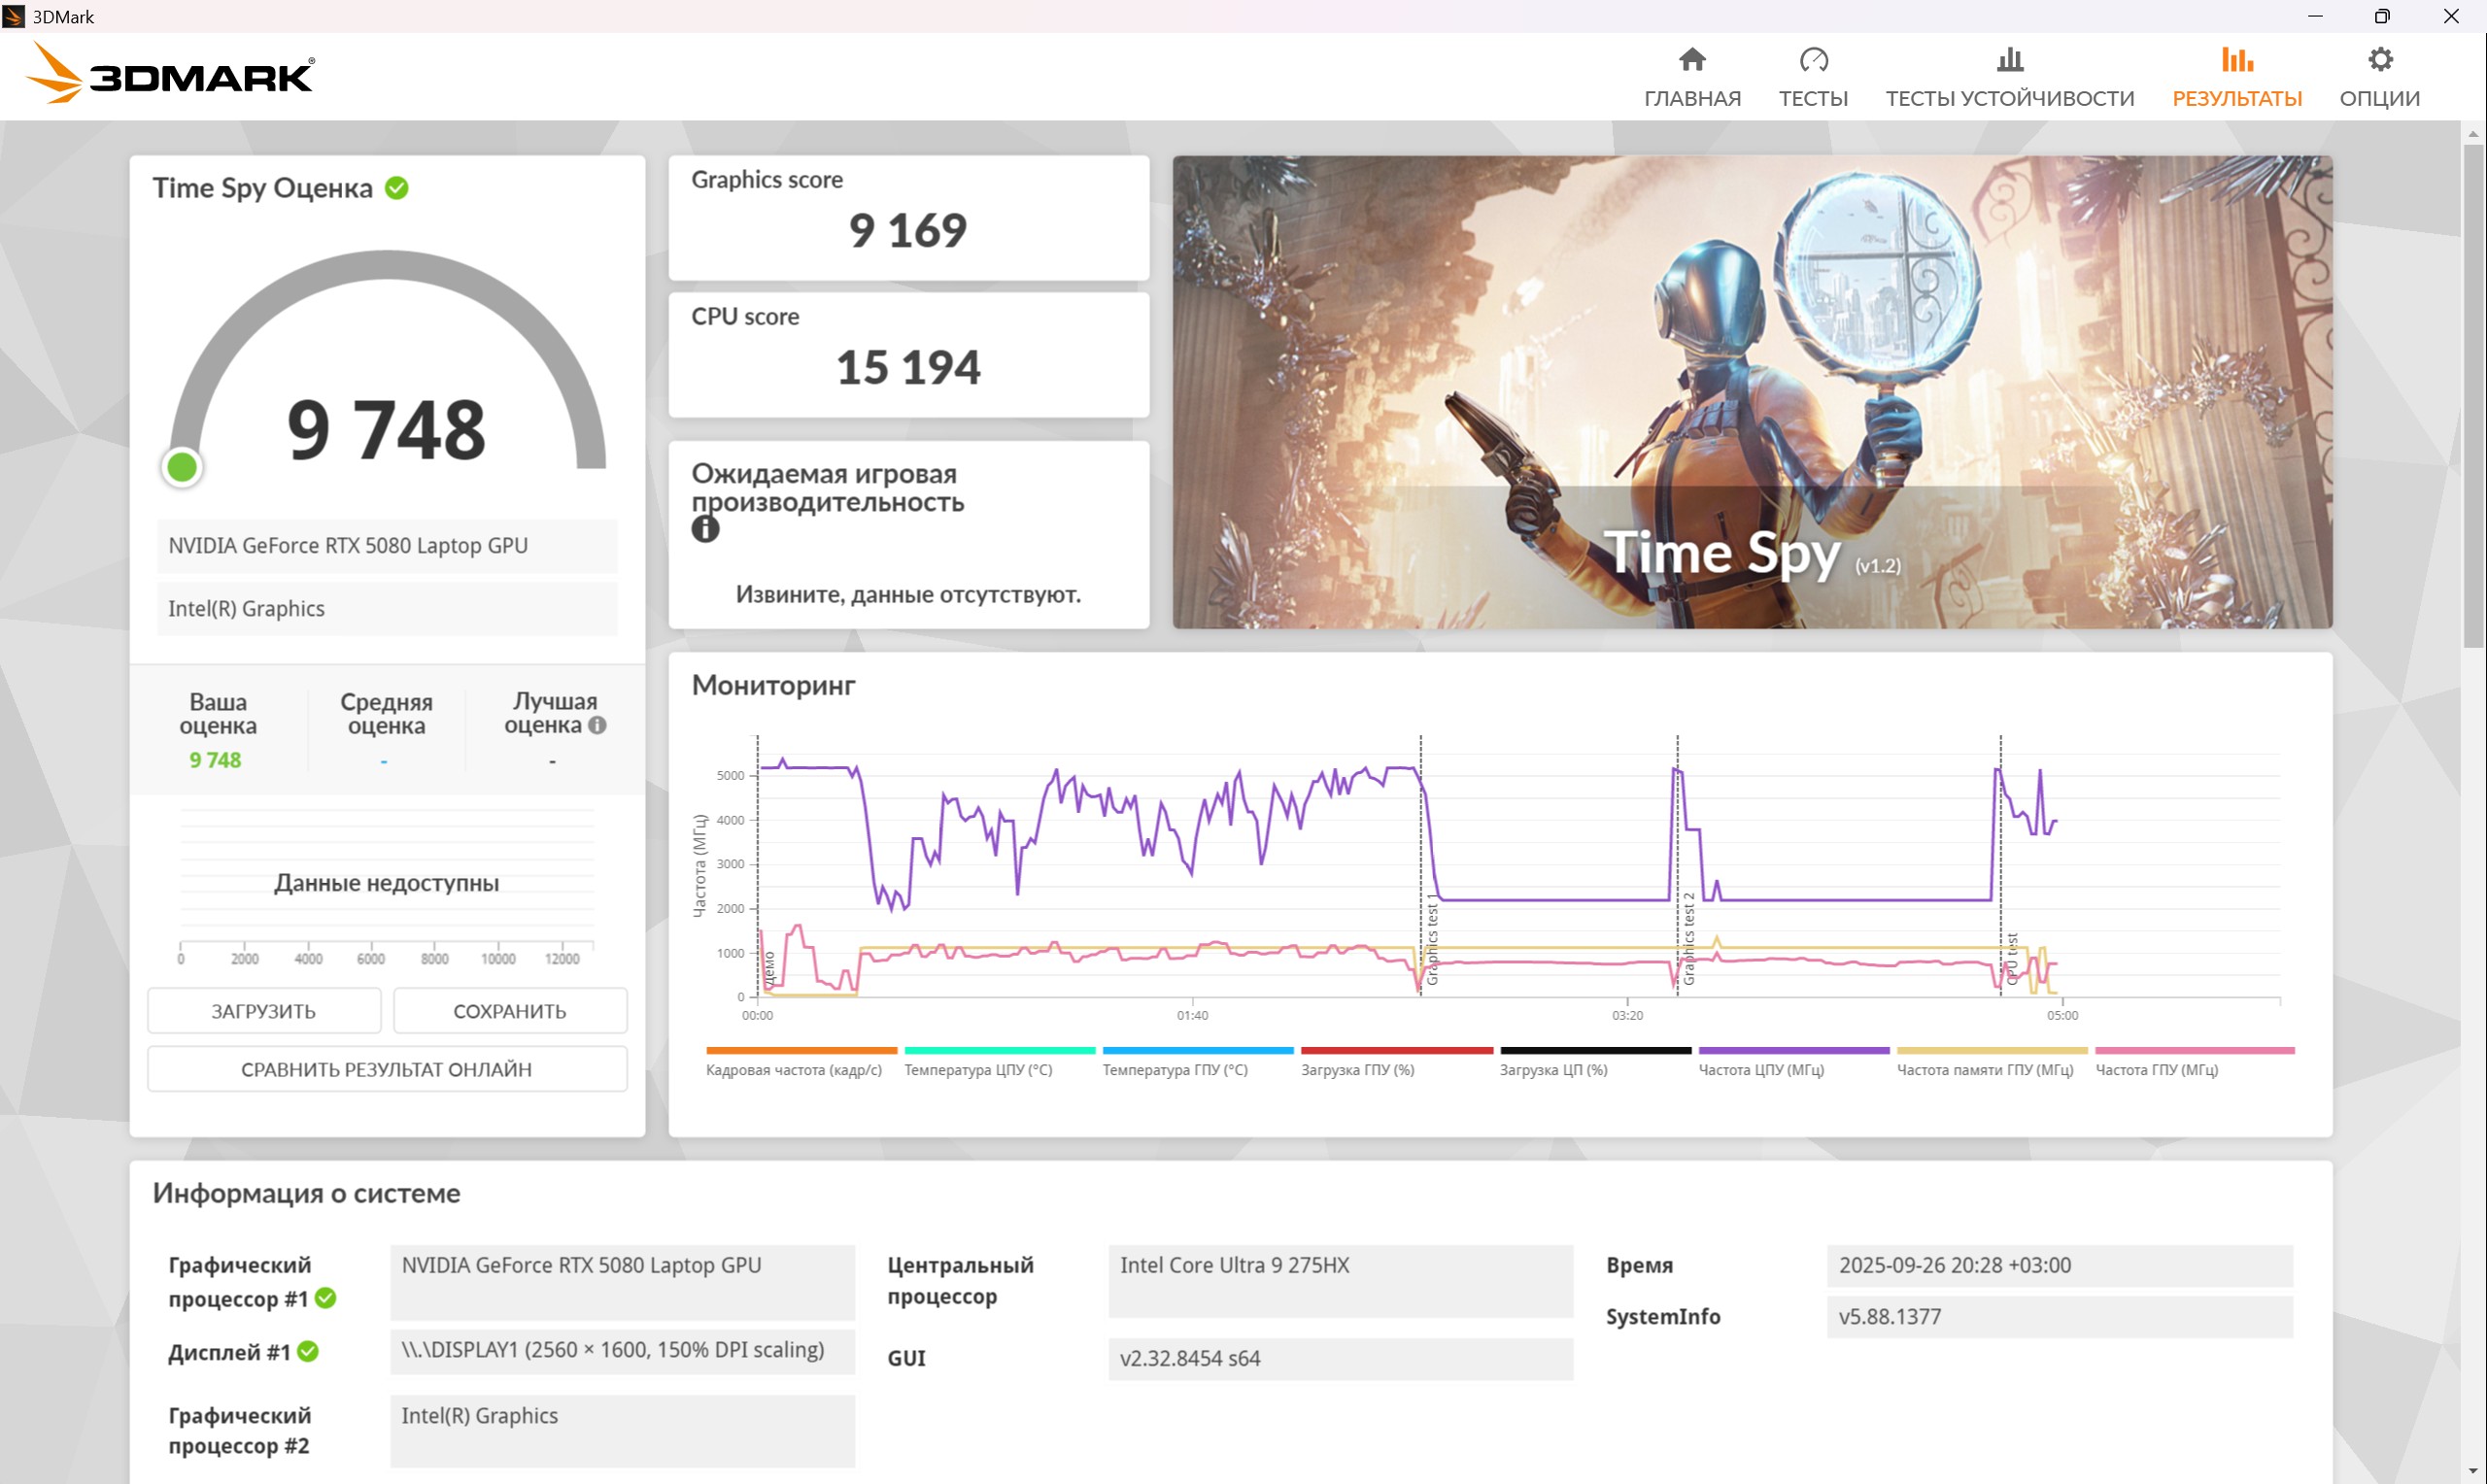Viewport: 2487px width, 1484px height.
Task: Click green check beside Дисплей #1
Action: pyautogui.click(x=308, y=1352)
